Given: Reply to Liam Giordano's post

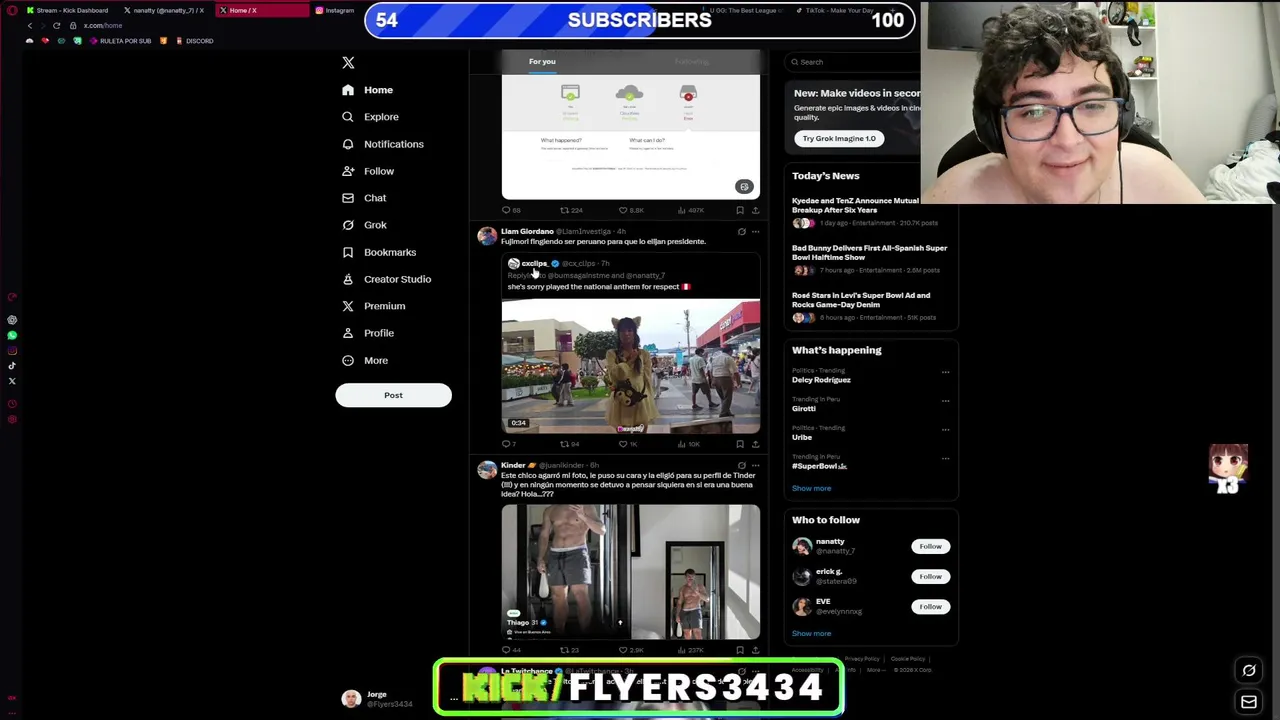Looking at the screenshot, I should coord(509,444).
